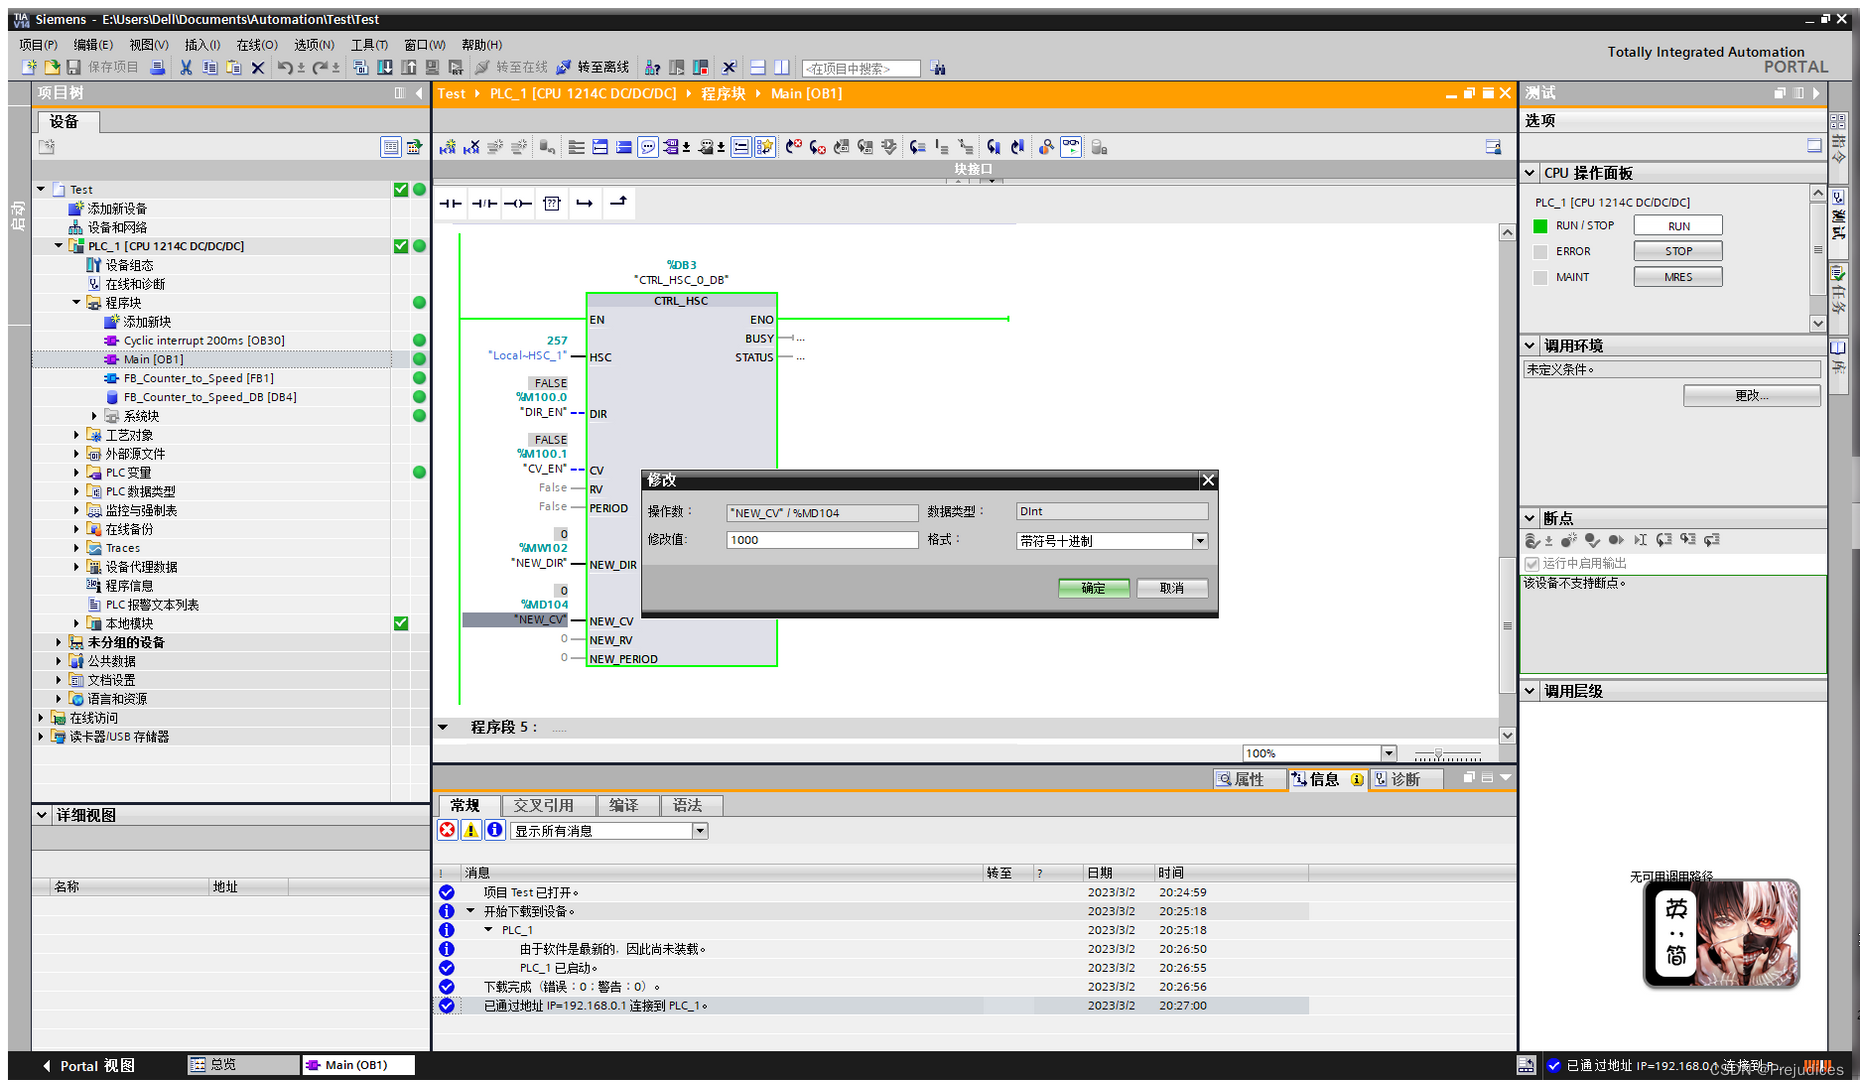Click the Print icon in main toolbar
1860x1088 pixels.
coord(157,67)
